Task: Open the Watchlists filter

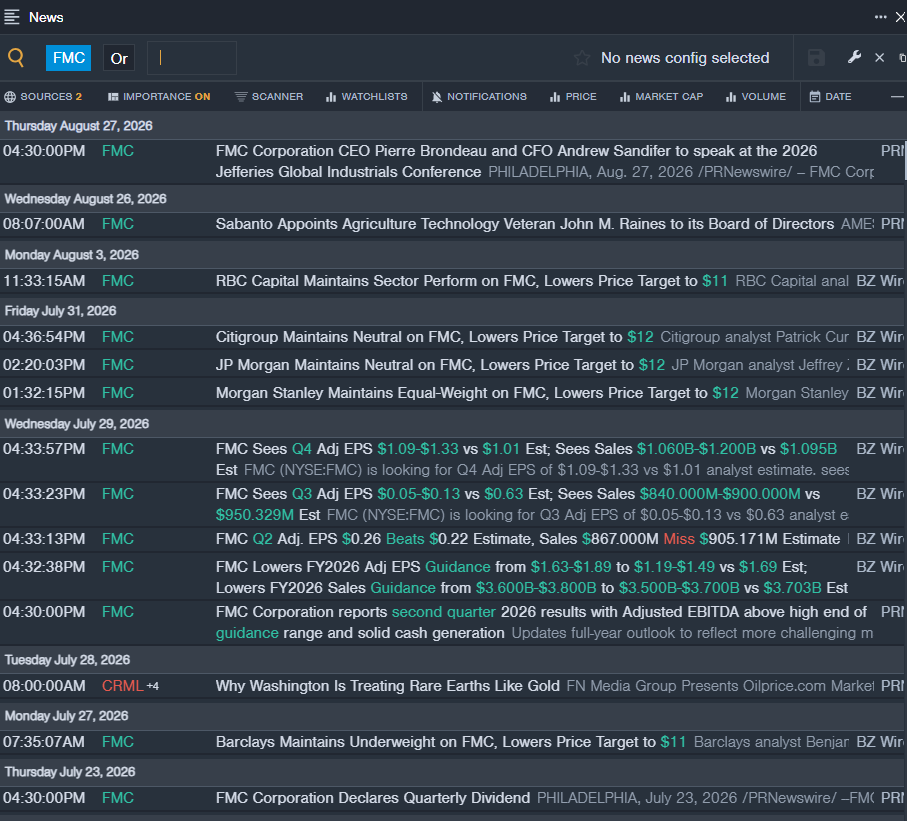Action: (x=367, y=97)
